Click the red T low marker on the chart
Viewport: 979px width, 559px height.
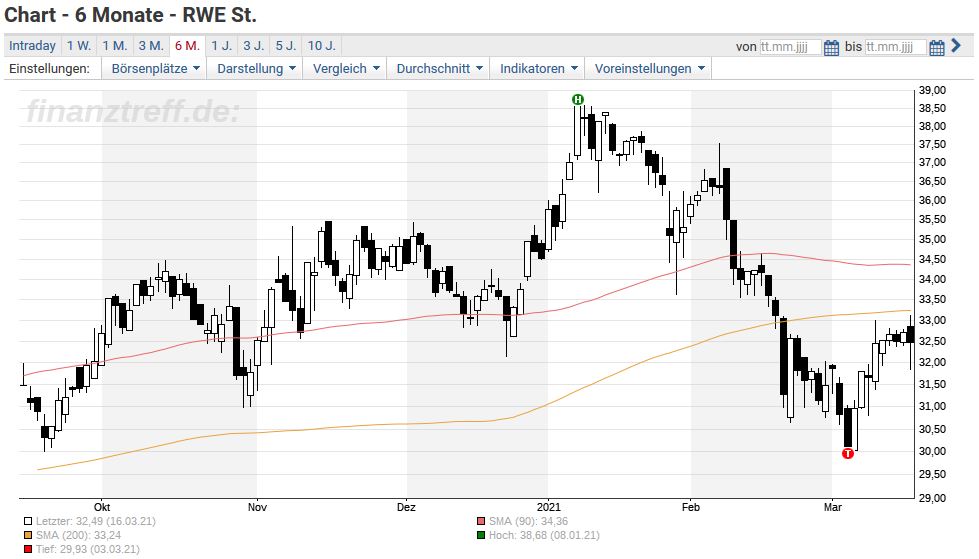(847, 453)
